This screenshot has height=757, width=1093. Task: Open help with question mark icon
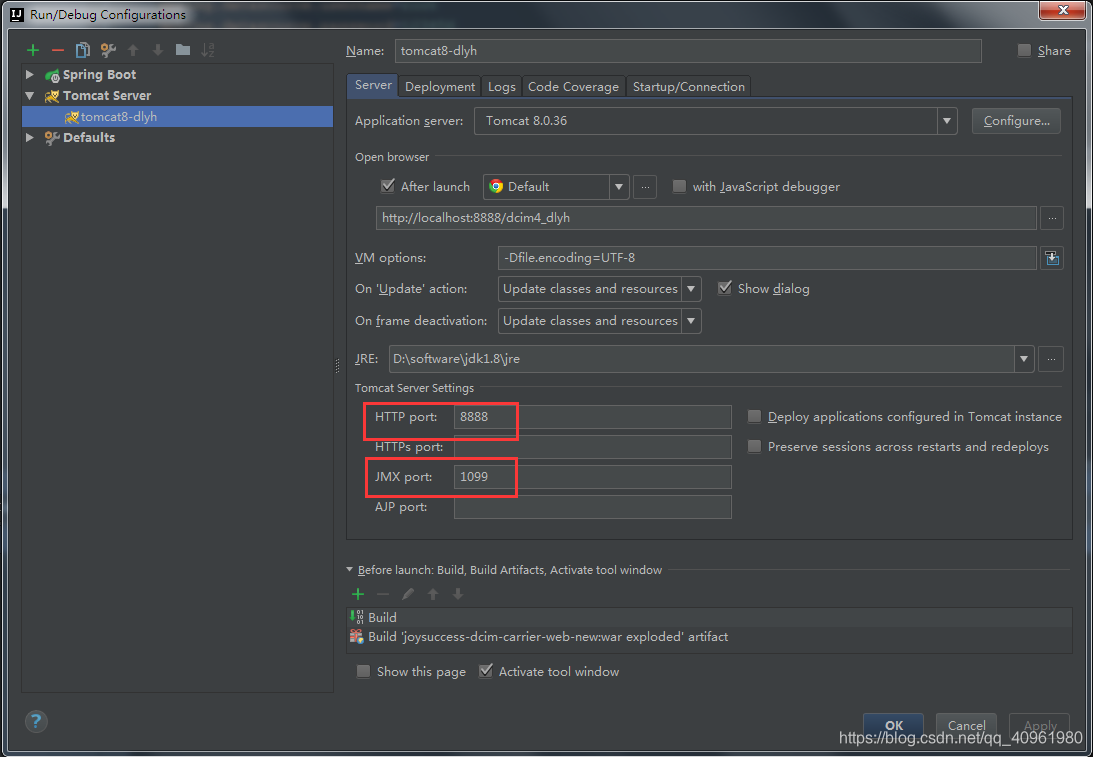pos(36,721)
